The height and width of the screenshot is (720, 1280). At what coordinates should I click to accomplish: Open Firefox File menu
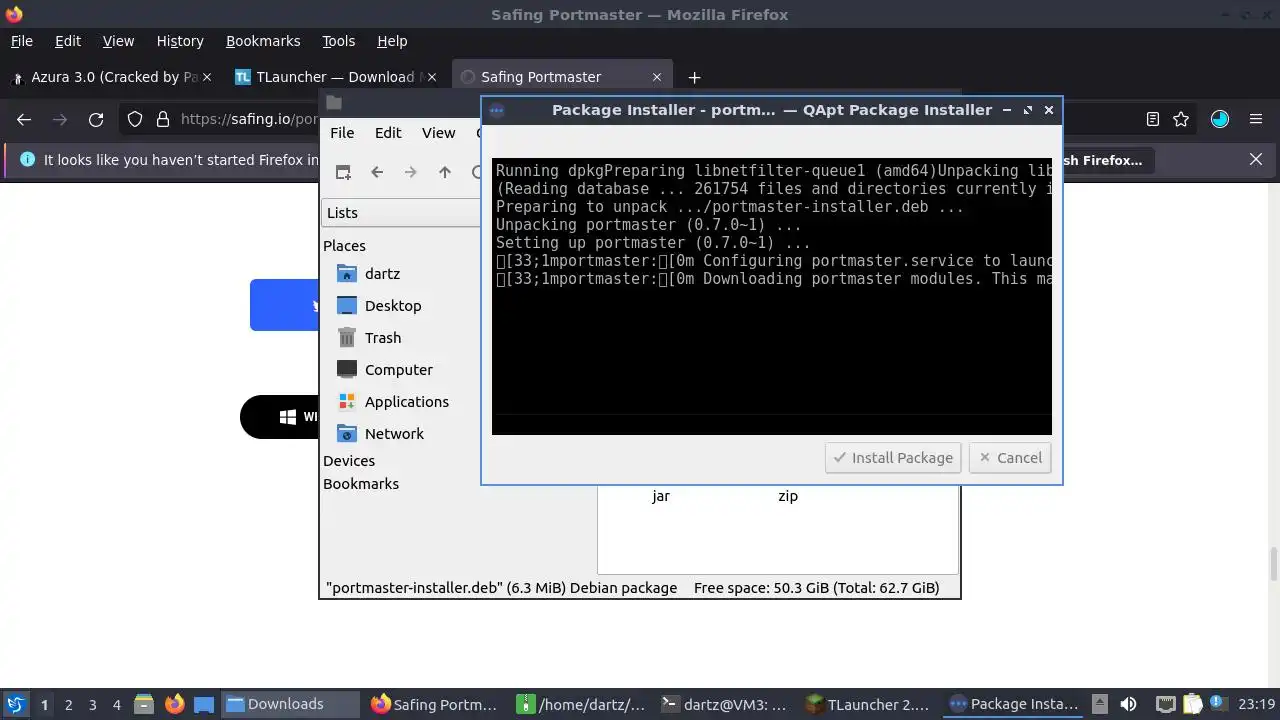21,41
